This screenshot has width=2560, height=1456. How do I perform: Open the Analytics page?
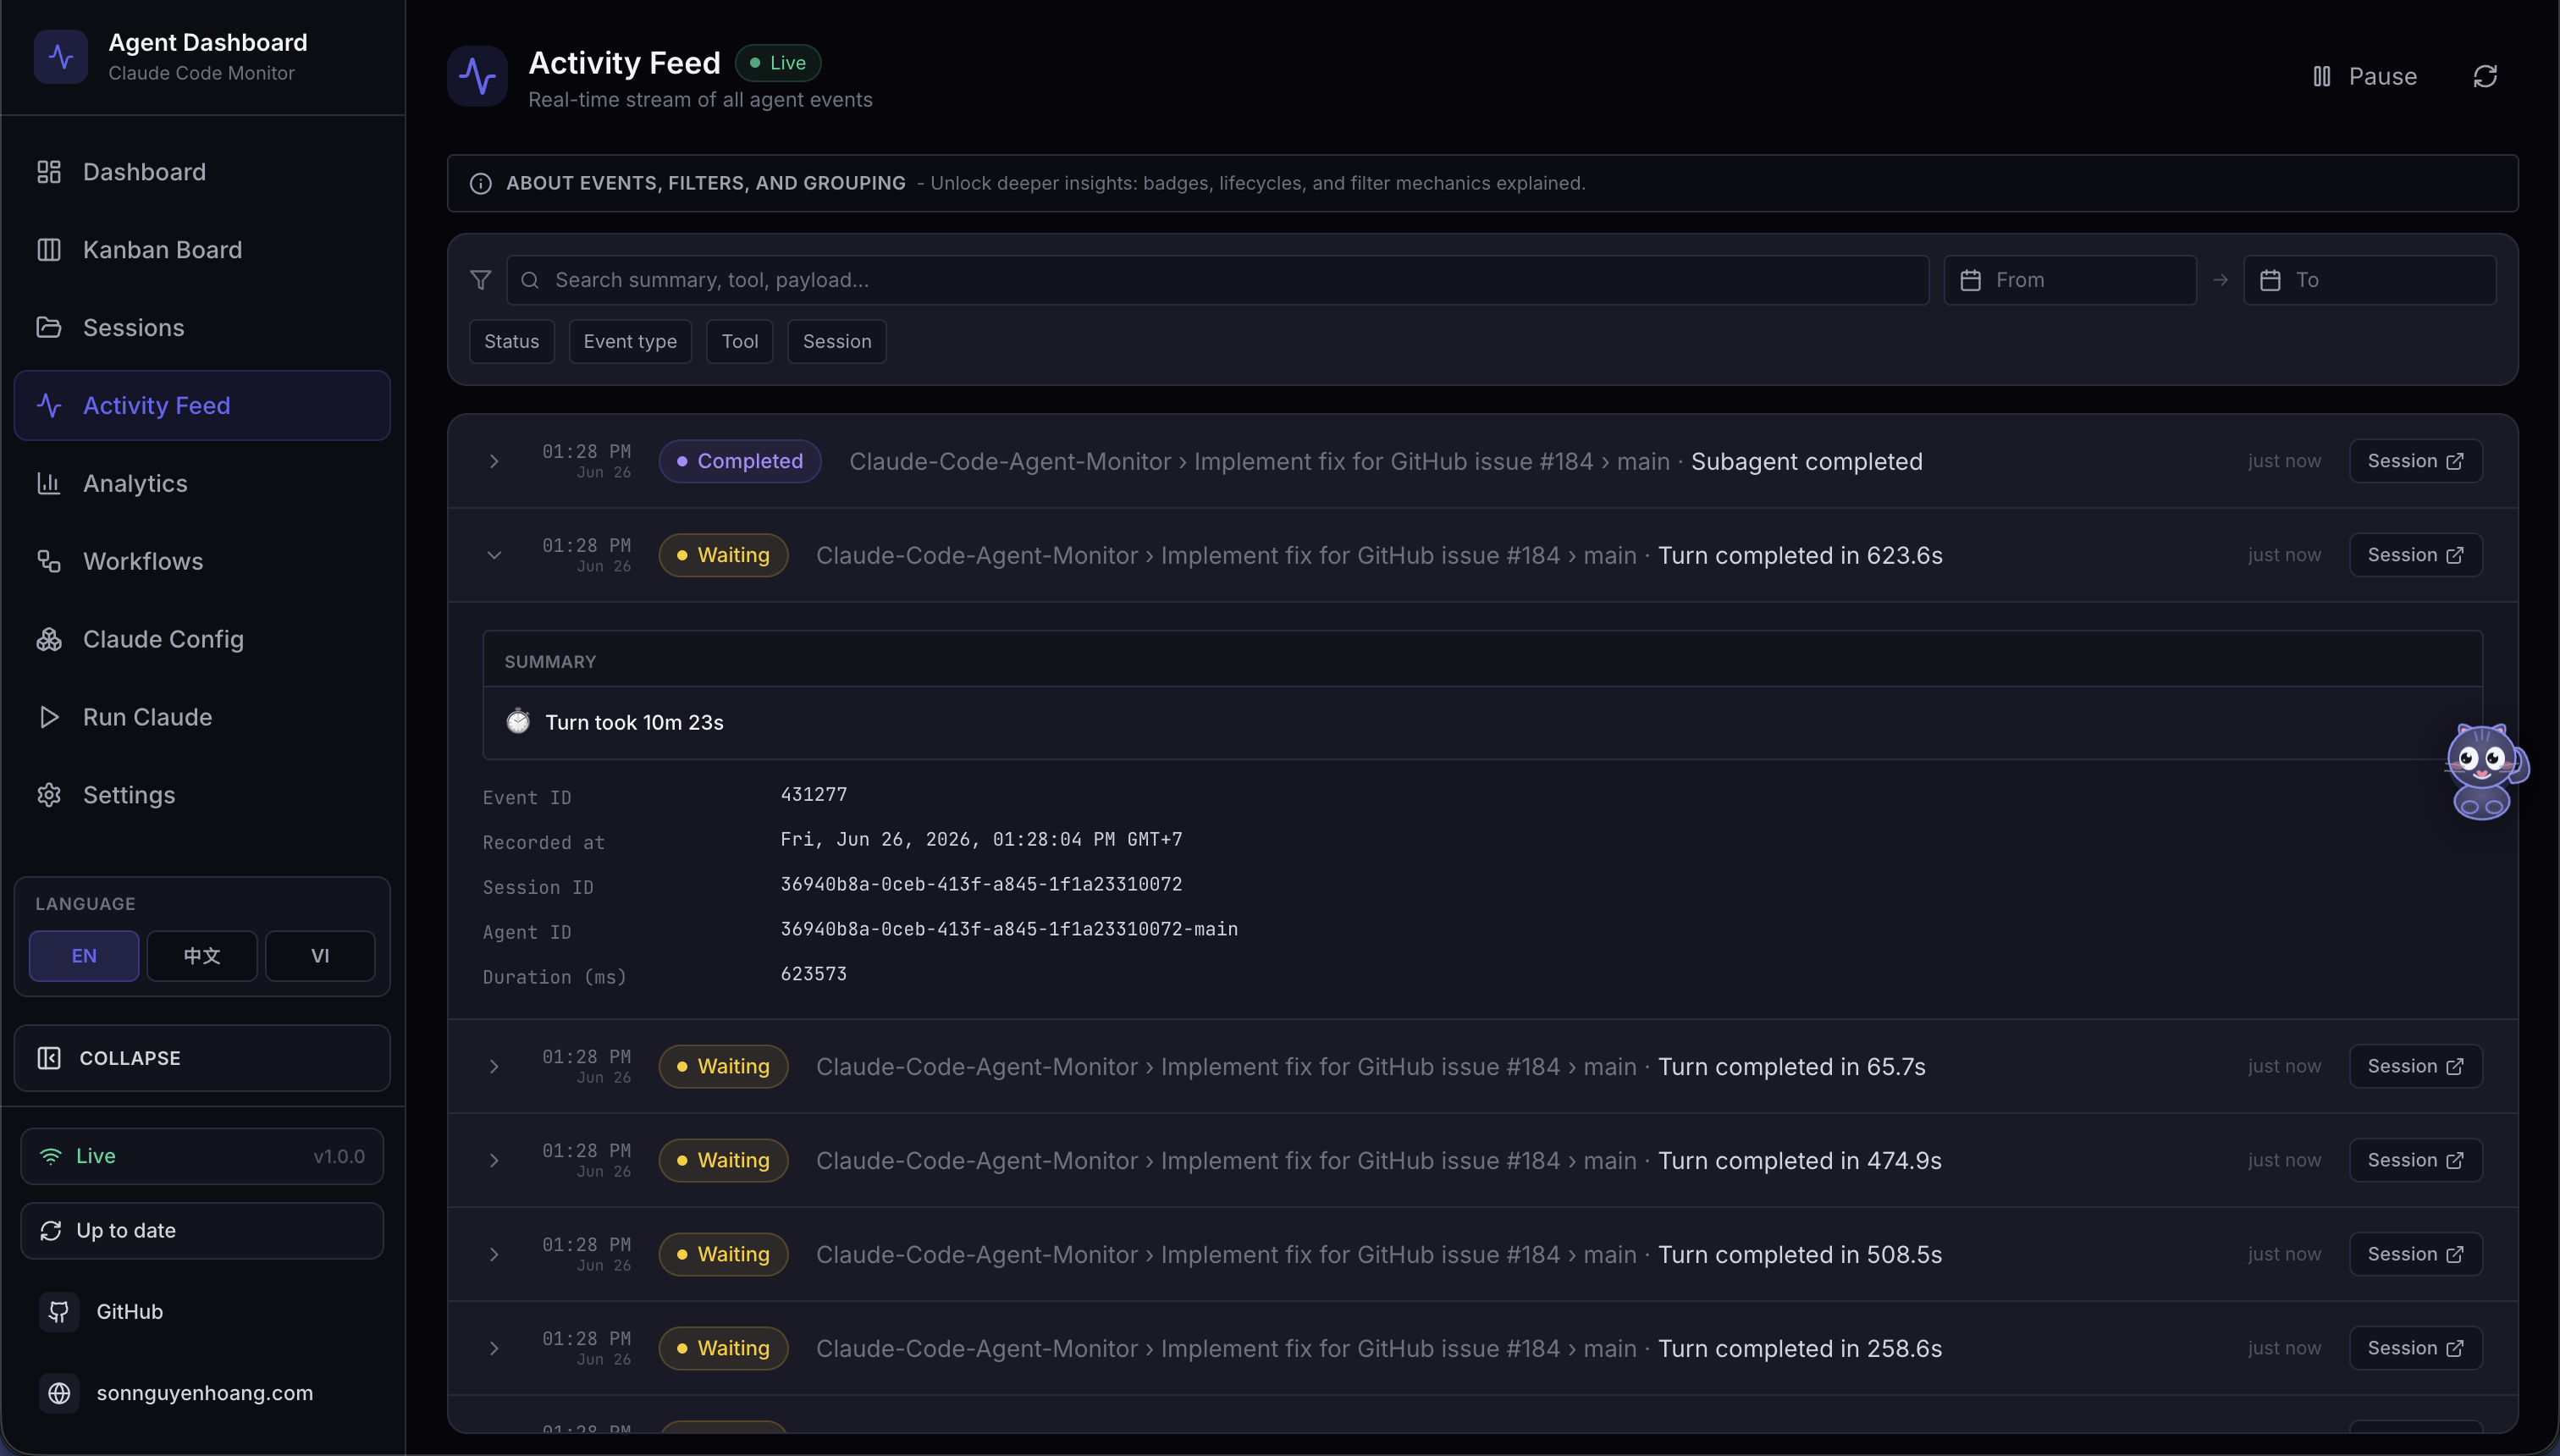(x=202, y=483)
